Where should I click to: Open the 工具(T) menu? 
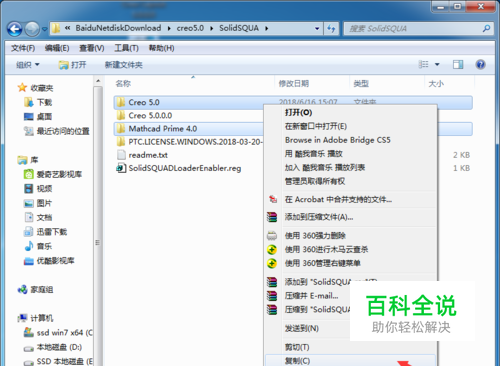point(126,48)
